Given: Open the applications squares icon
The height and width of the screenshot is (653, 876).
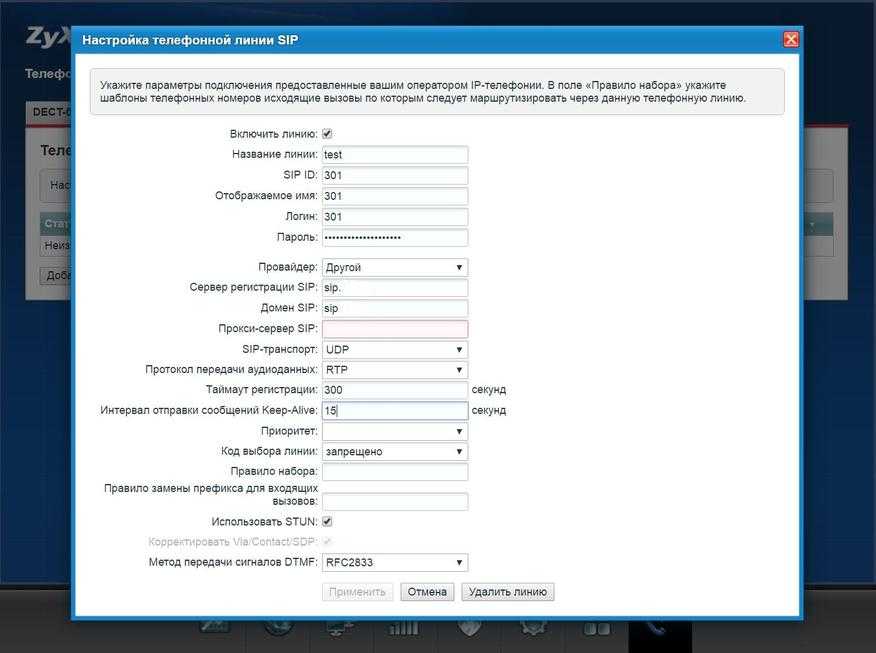Looking at the screenshot, I should click(x=597, y=630).
